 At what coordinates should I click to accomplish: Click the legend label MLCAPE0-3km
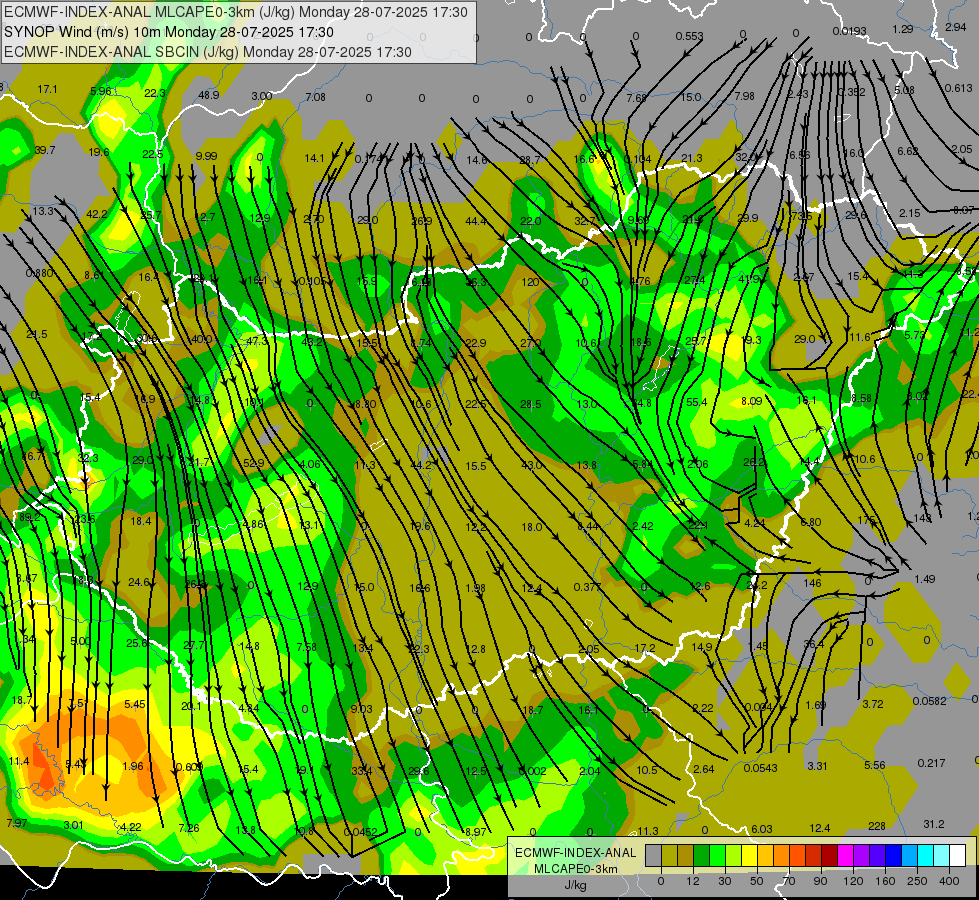coord(576,869)
